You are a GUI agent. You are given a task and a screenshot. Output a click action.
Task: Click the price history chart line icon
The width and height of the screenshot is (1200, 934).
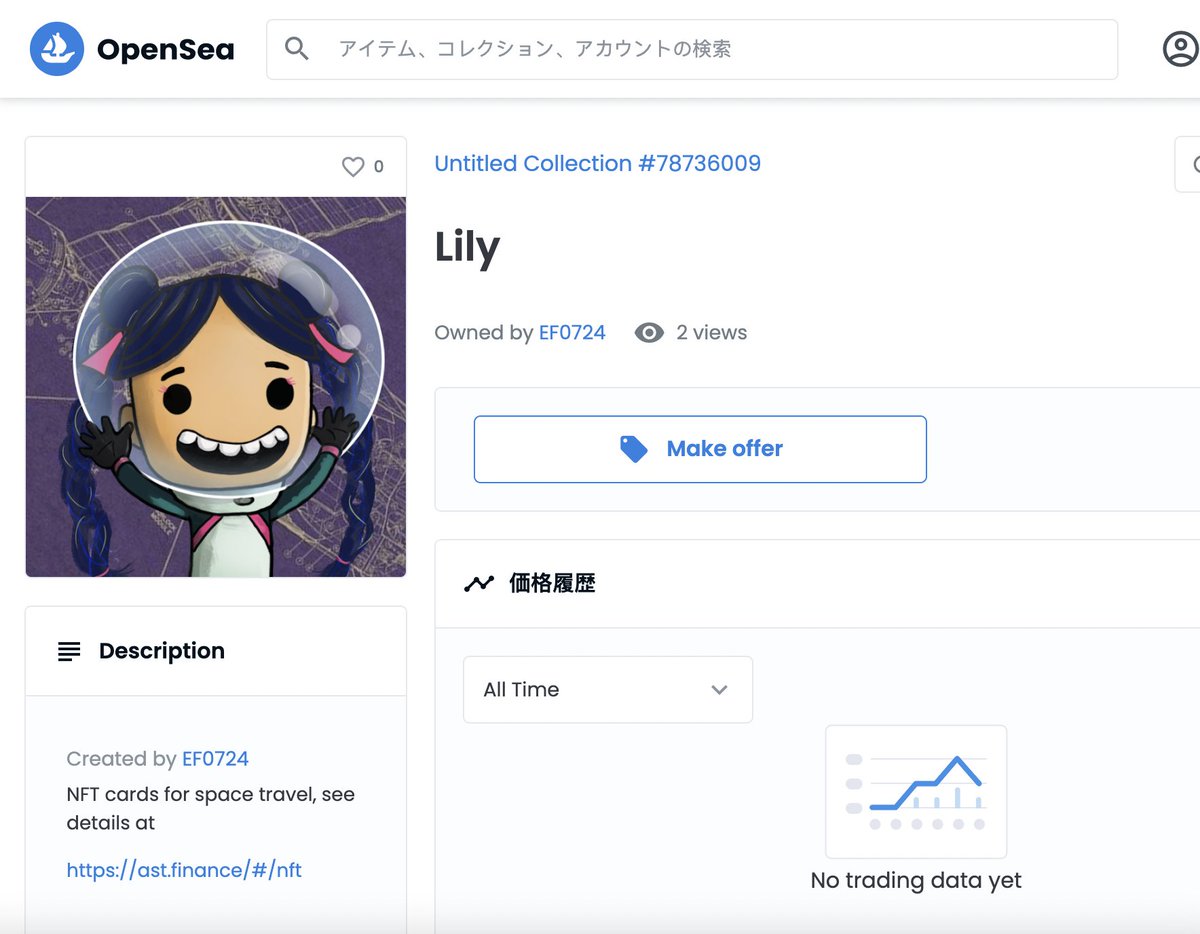pos(479,582)
